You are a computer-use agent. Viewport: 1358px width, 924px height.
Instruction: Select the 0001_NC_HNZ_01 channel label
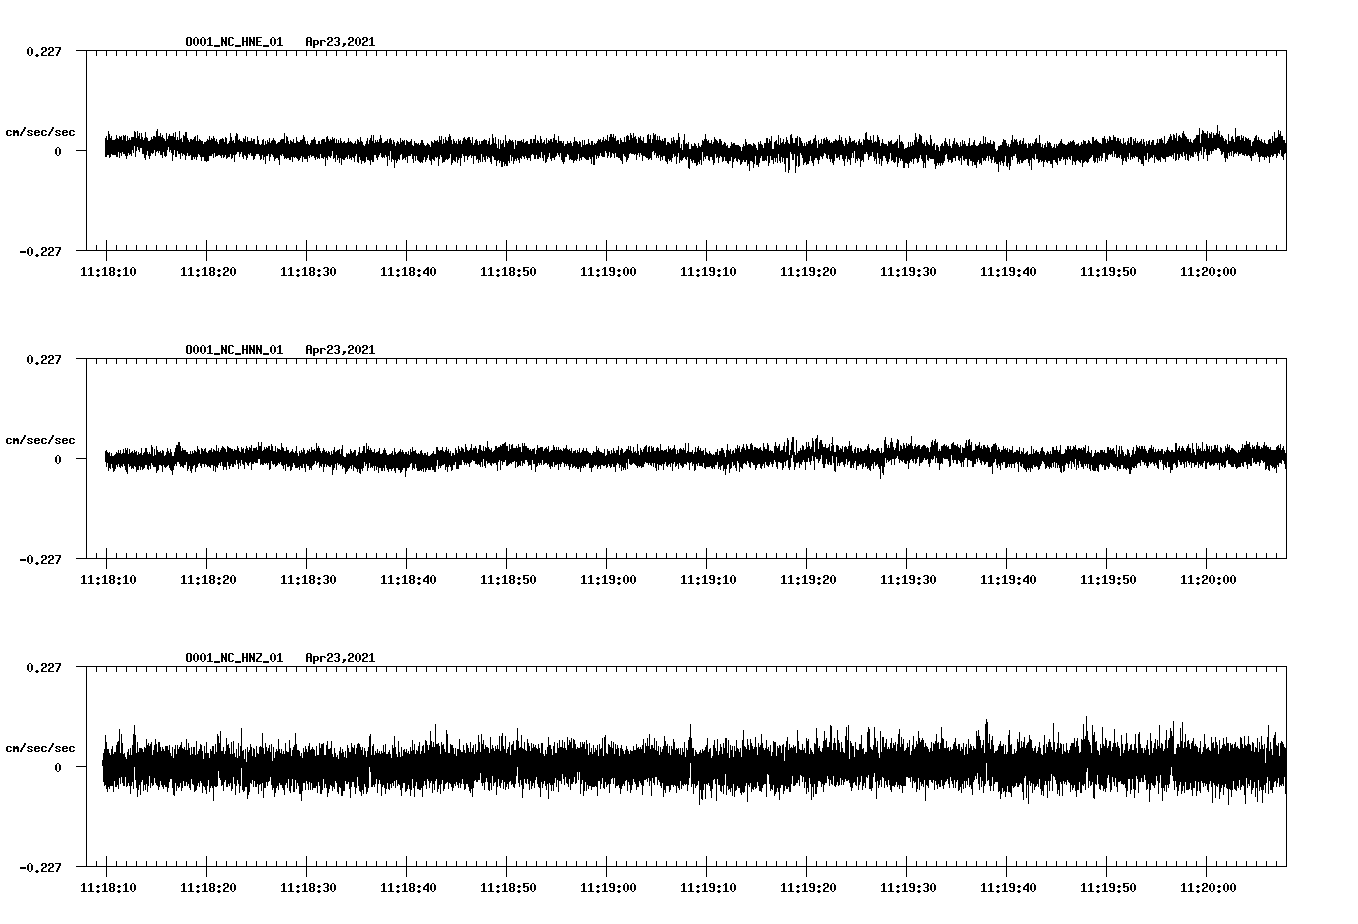point(232,658)
